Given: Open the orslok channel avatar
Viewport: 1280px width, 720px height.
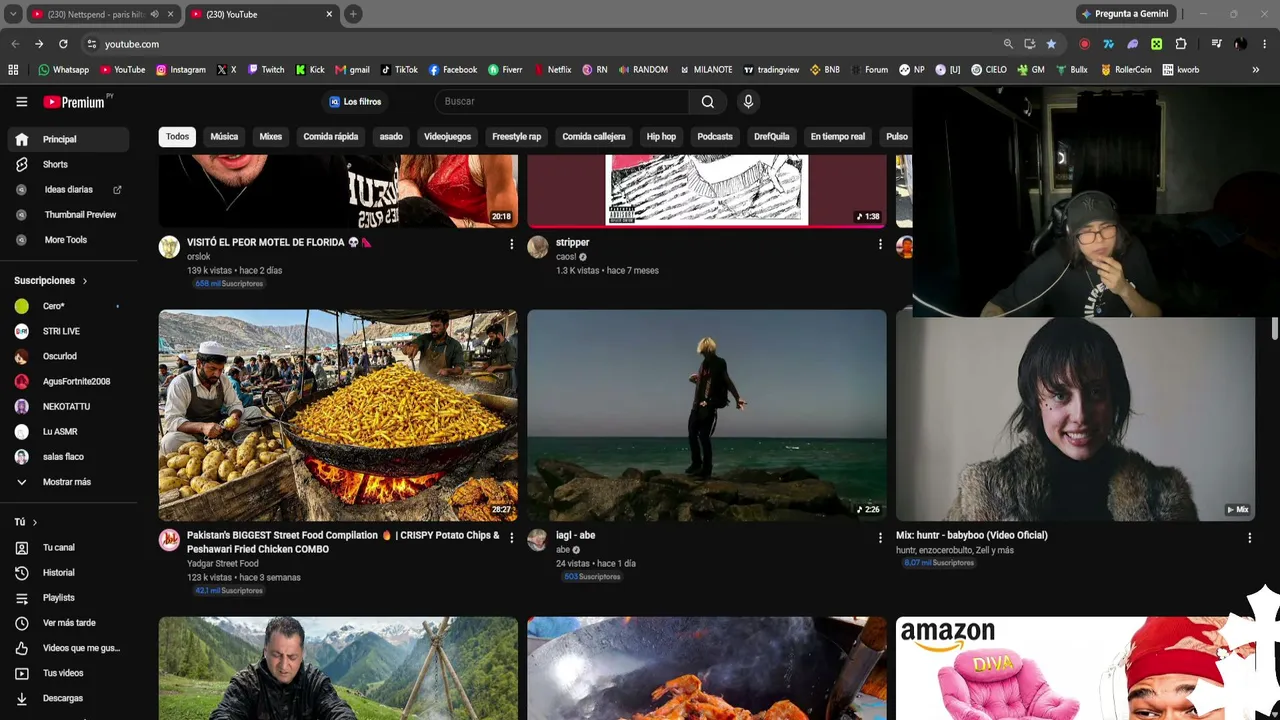Looking at the screenshot, I should tap(169, 247).
